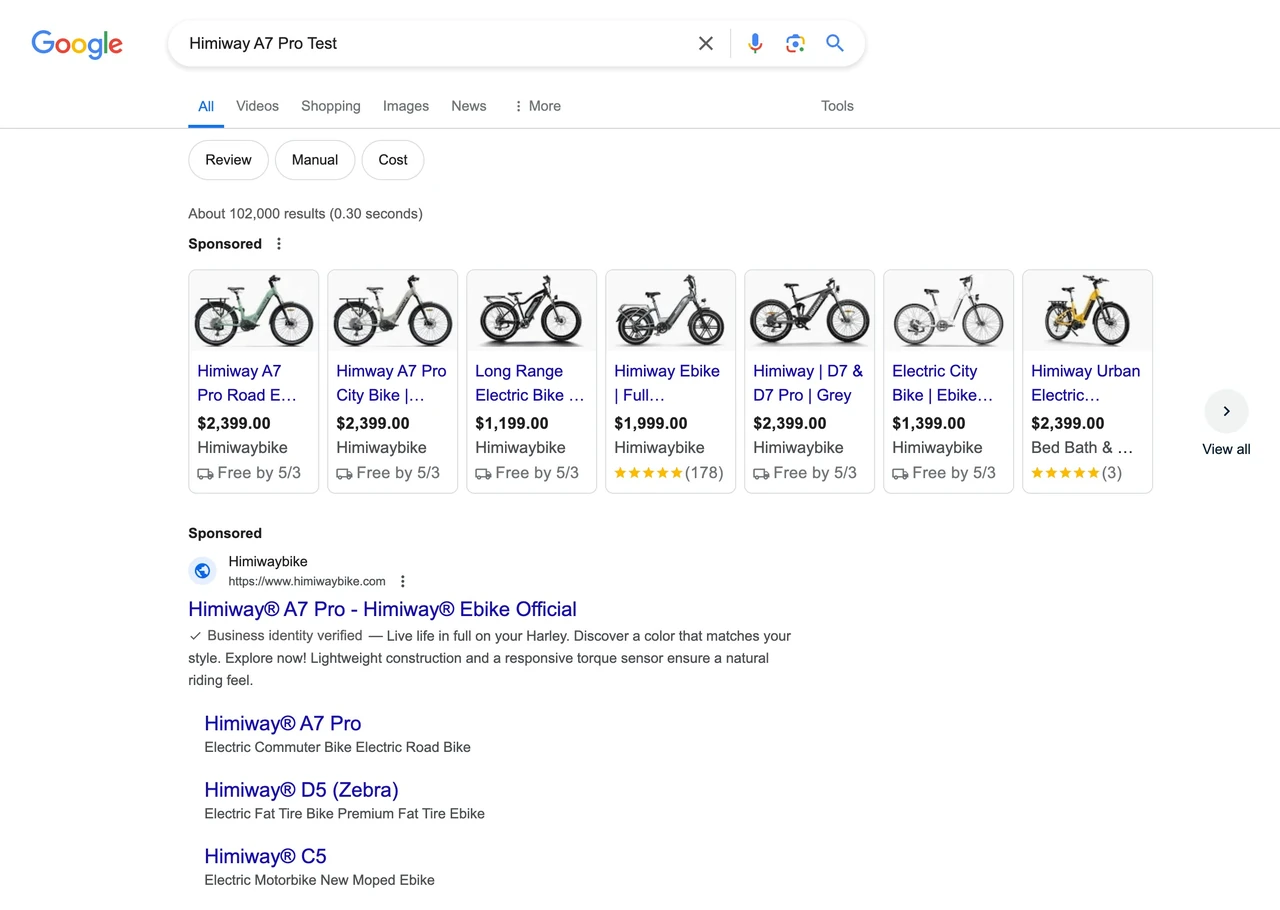
Task: Click the Google logo
Action: (x=77, y=44)
